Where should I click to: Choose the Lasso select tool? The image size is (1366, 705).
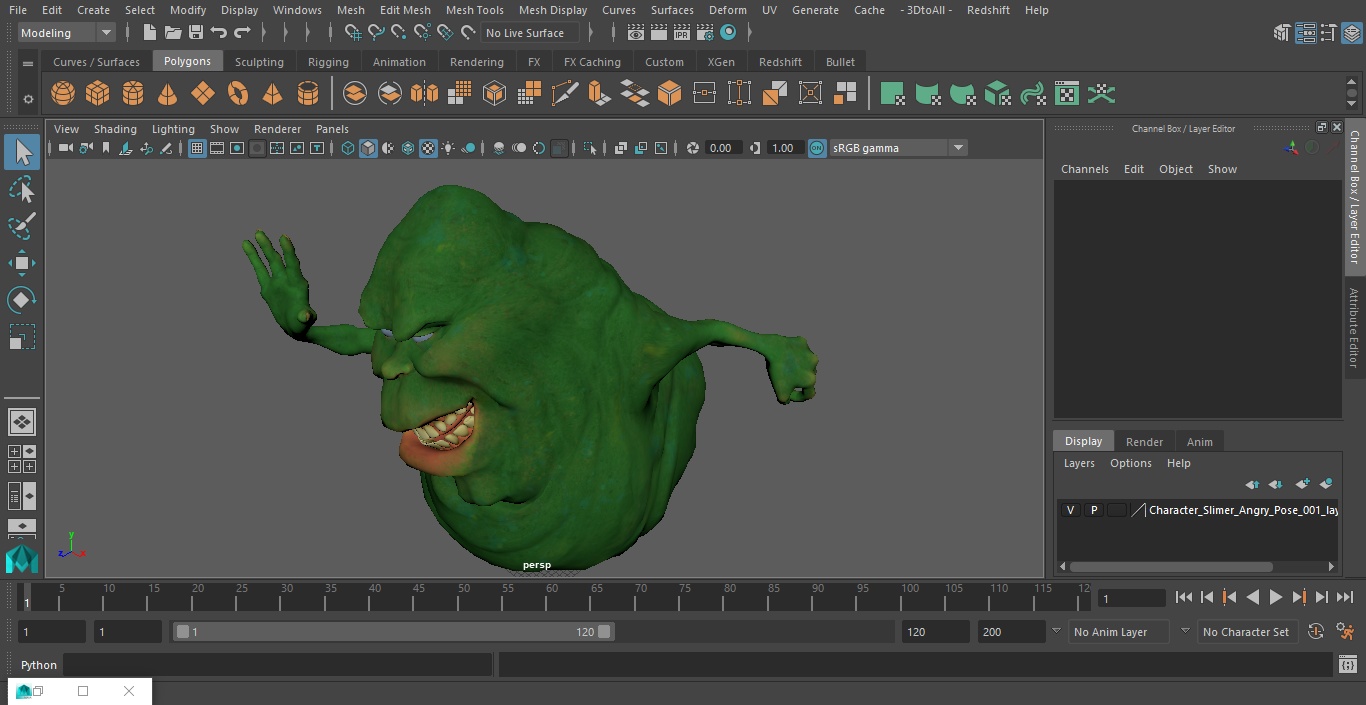(21, 190)
